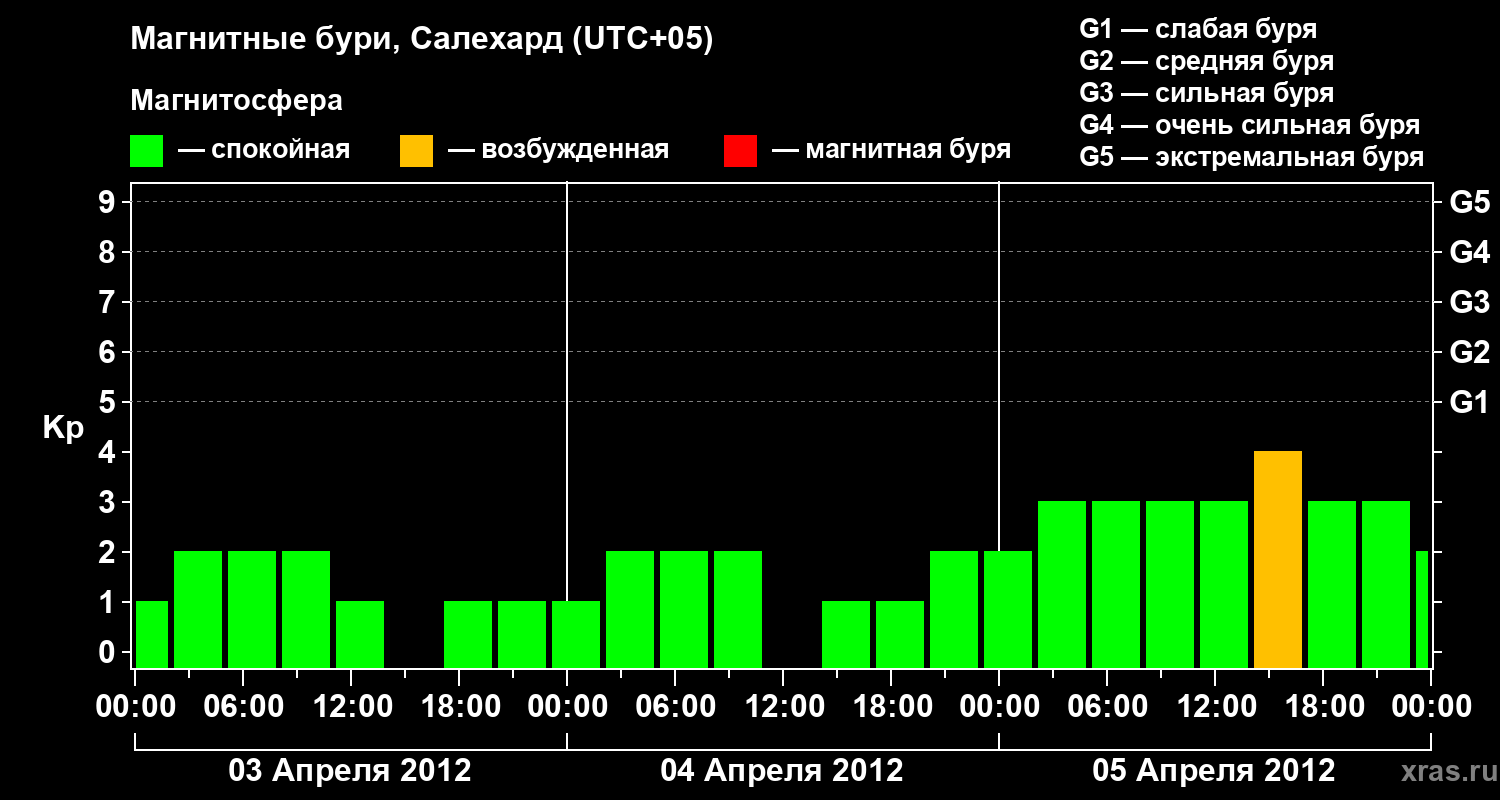Click the '06:00' time label above 04 Апреля

click(x=675, y=707)
